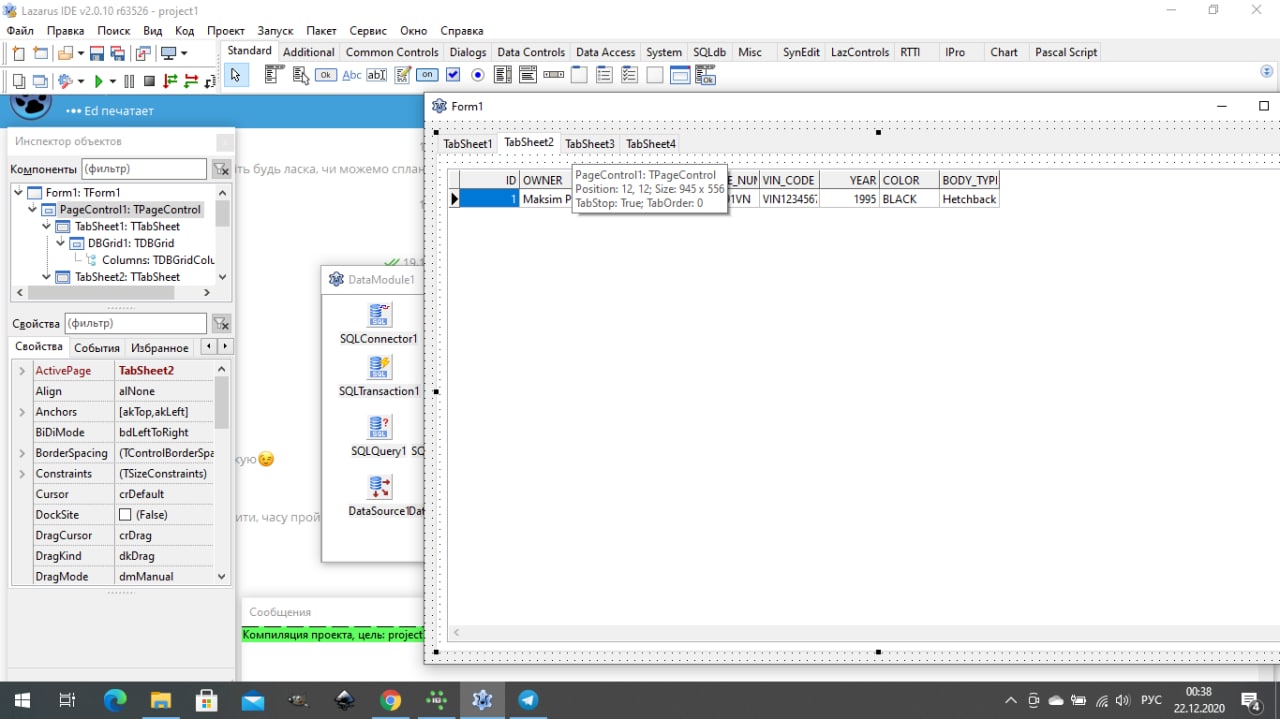This screenshot has width=1280, height=719.
Task: Click the New Unit toolbar icon
Action: pos(18,54)
